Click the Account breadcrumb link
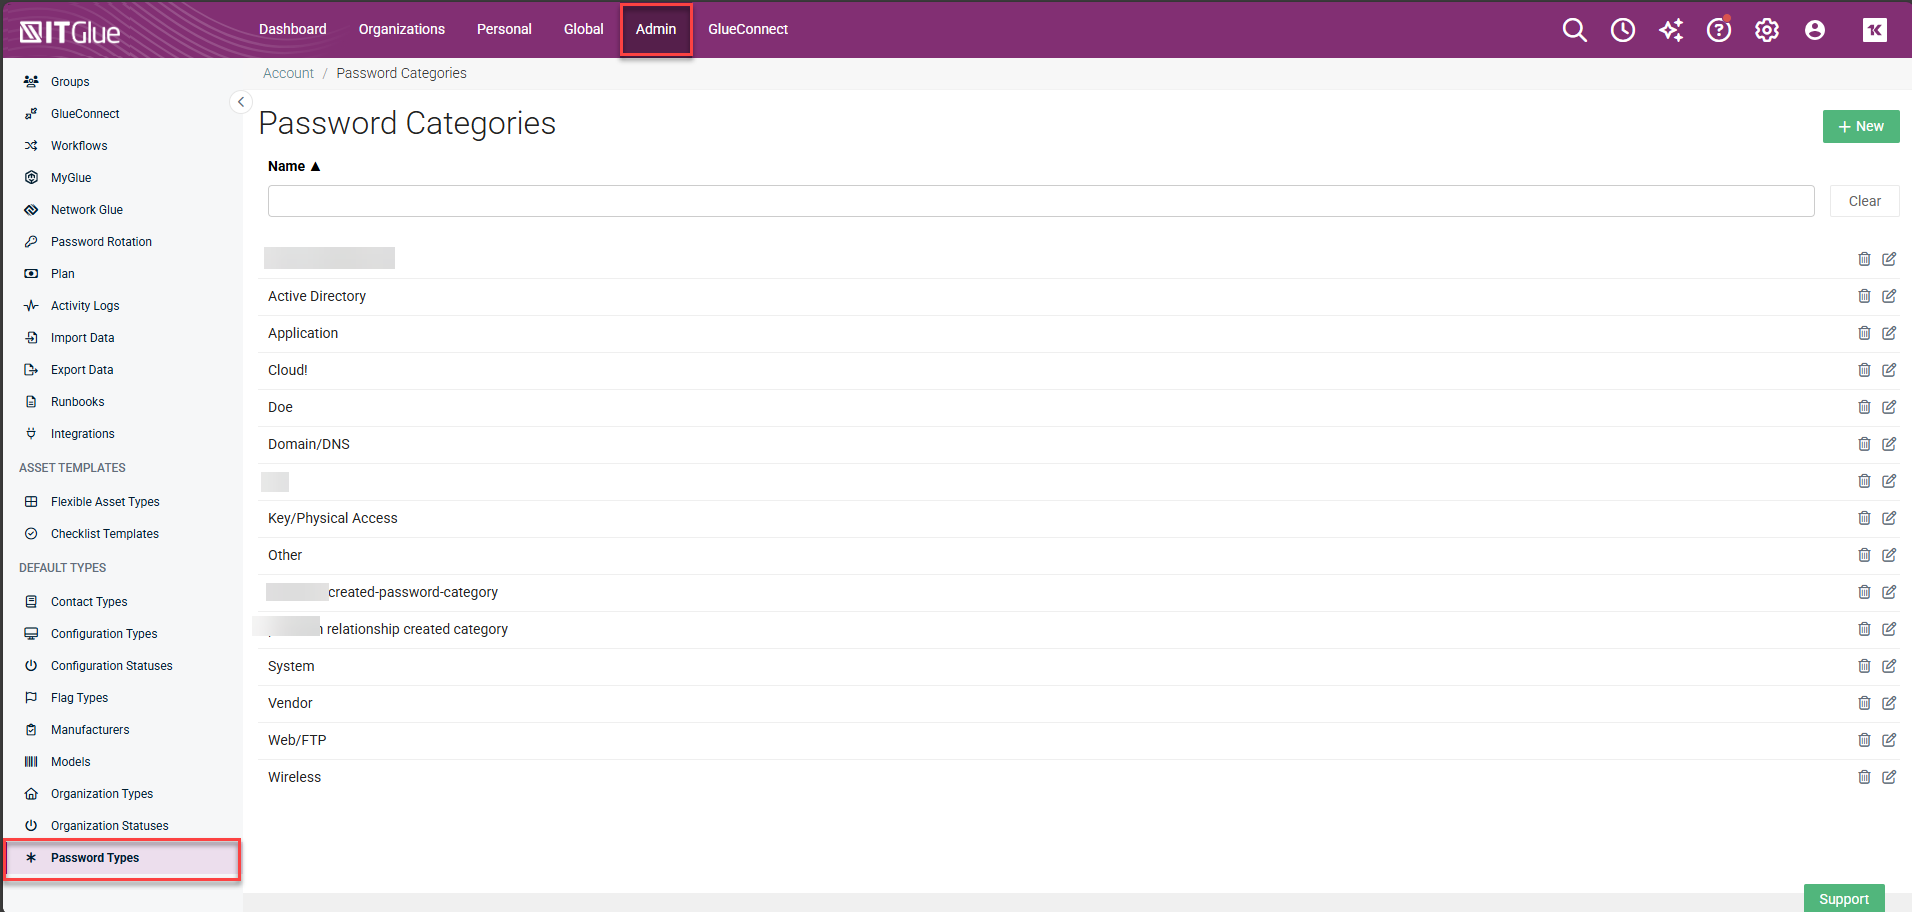 coord(288,73)
